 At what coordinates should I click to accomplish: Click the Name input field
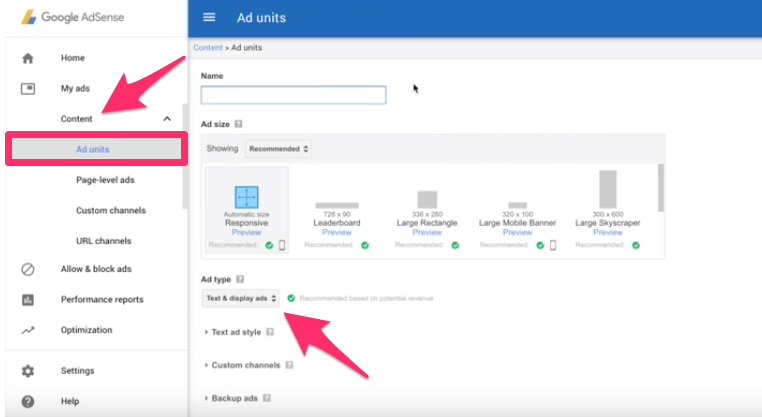coord(294,95)
